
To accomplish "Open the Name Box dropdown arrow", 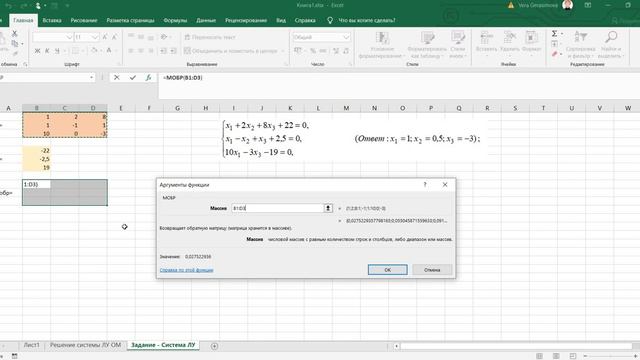I will (x=91, y=78).
